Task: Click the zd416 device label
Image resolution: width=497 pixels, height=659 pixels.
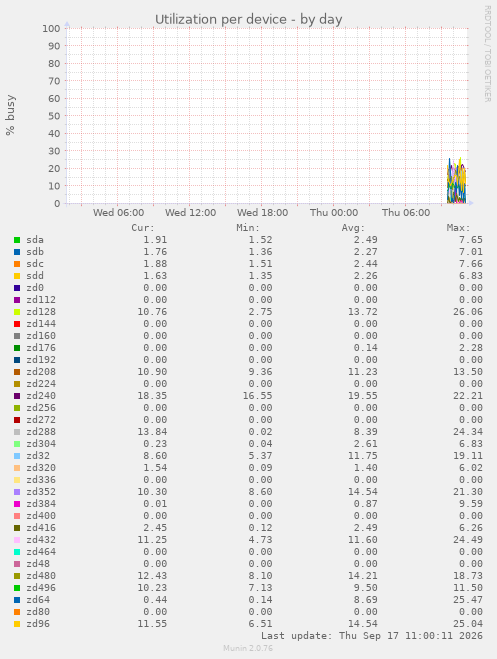Action: (41, 528)
